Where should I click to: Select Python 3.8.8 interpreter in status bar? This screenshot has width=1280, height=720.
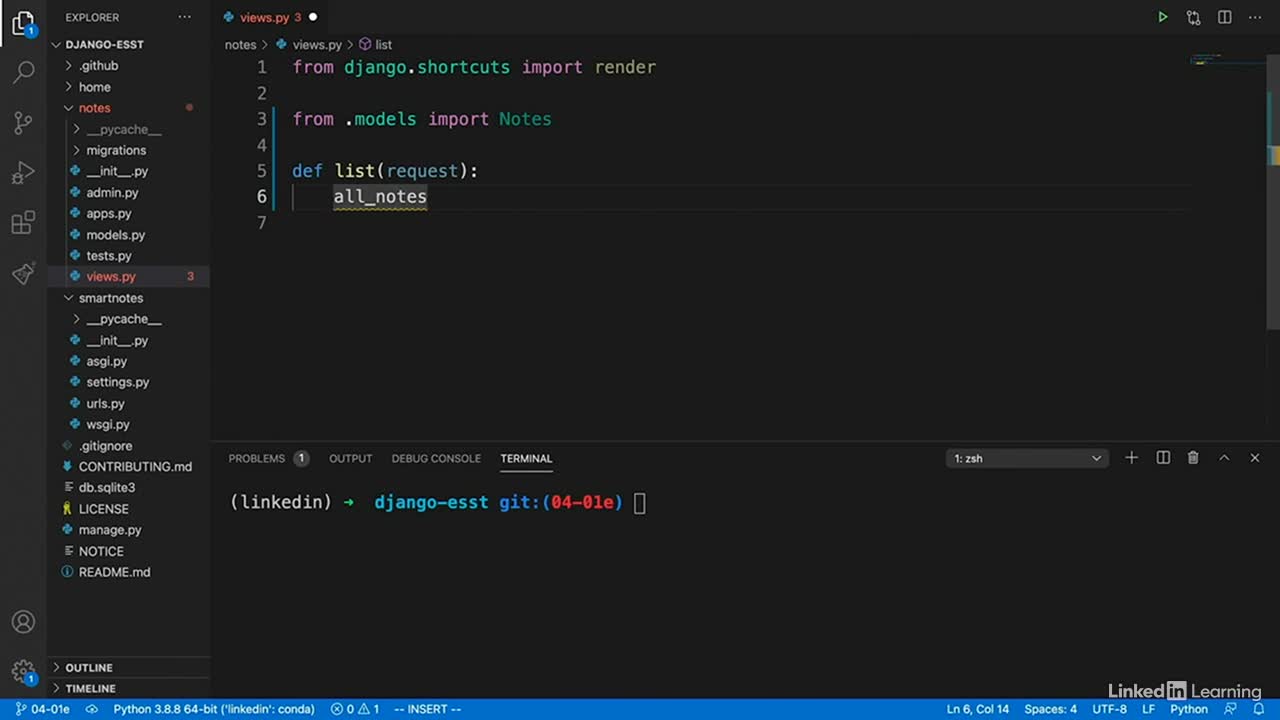coord(214,709)
